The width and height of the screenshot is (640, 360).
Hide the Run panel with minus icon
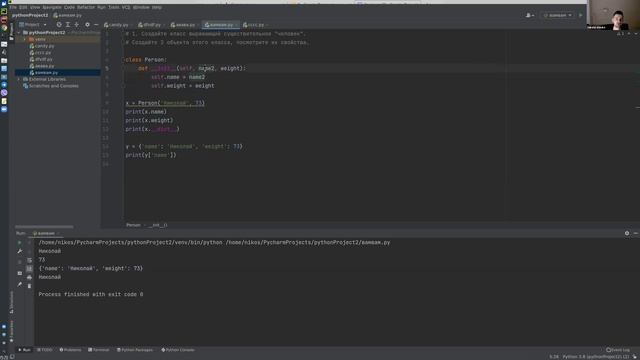636,233
